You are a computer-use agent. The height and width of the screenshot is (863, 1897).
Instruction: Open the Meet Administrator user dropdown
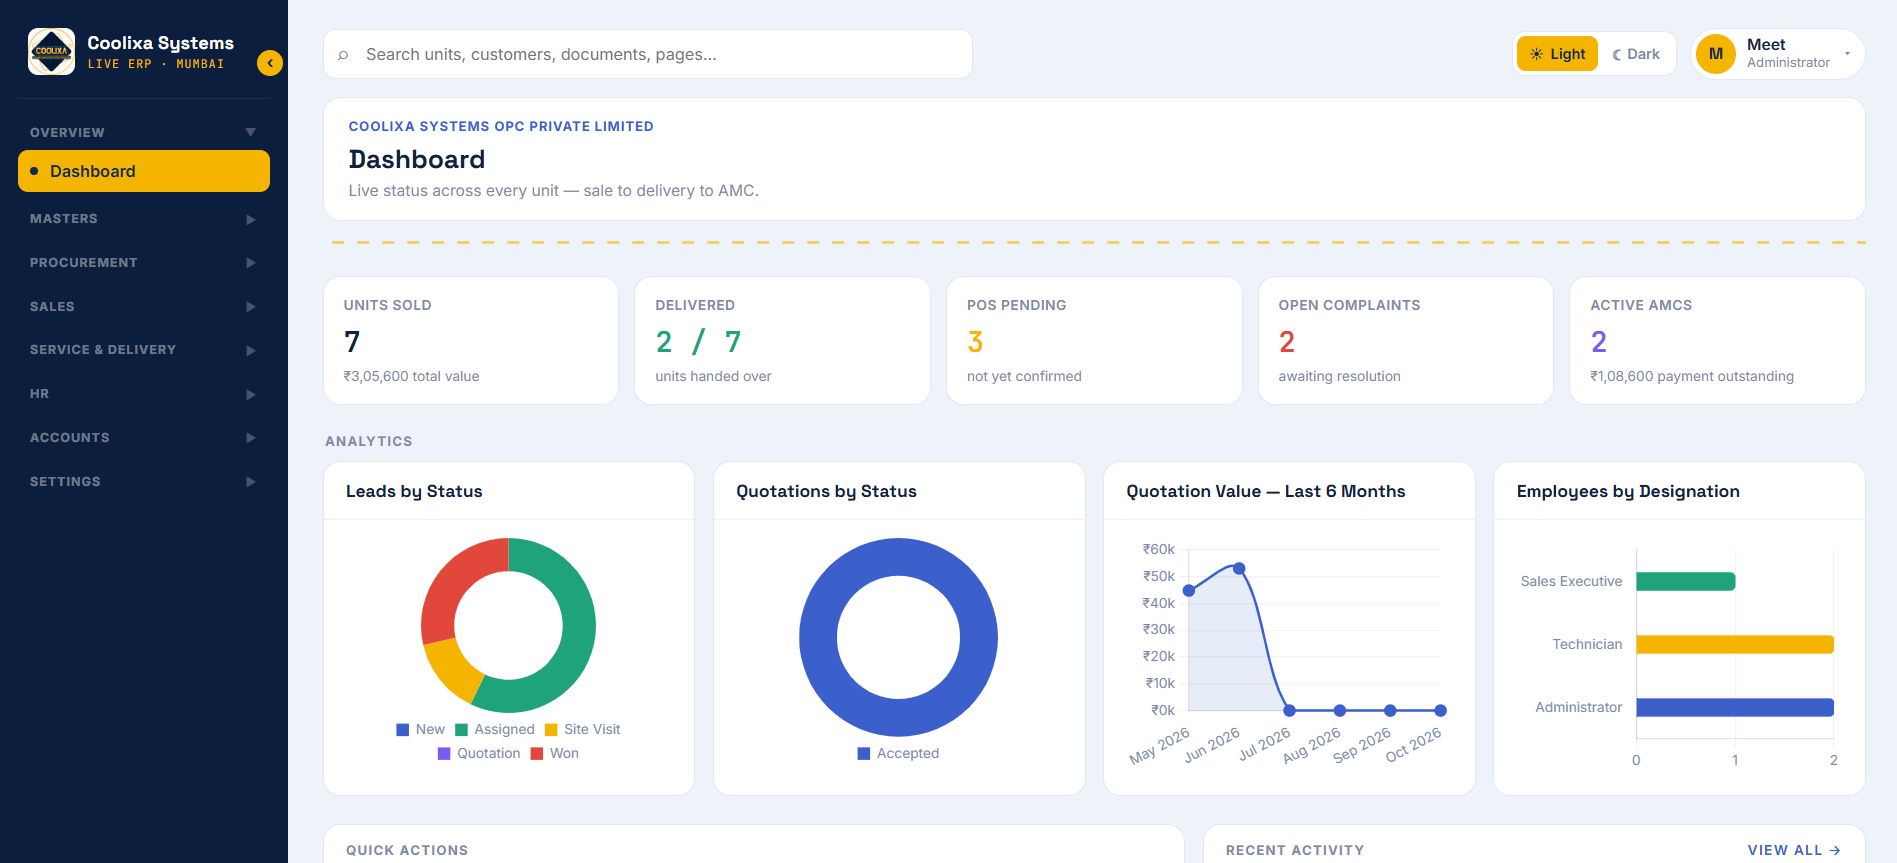(x=1778, y=54)
